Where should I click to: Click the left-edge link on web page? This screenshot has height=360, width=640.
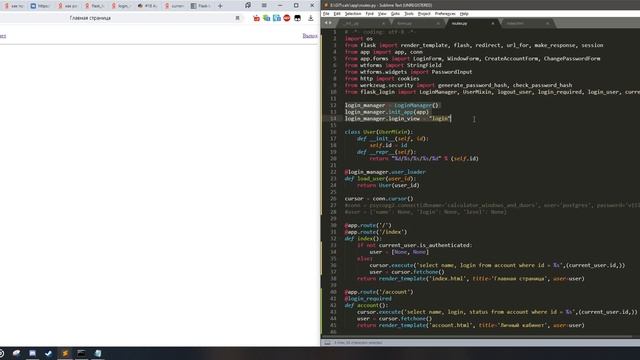[3, 36]
